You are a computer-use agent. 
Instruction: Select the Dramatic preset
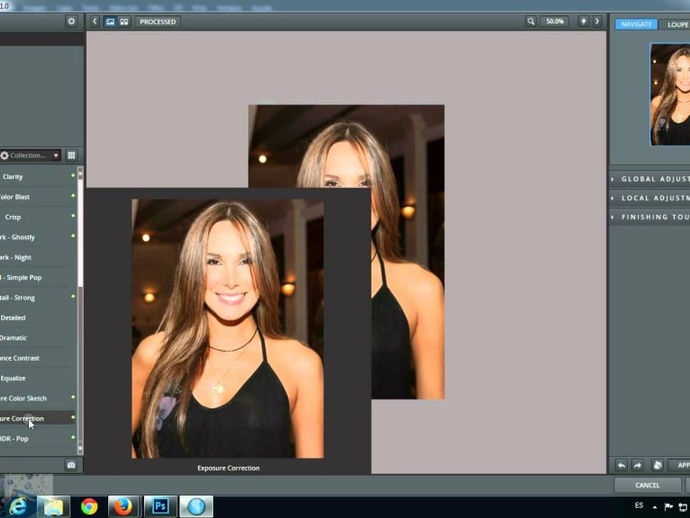[38, 338]
